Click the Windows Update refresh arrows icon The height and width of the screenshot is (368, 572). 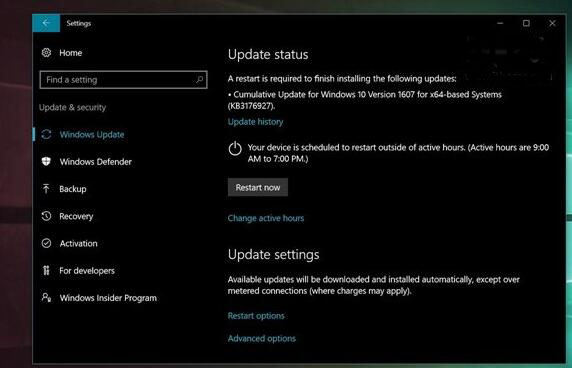pos(46,134)
